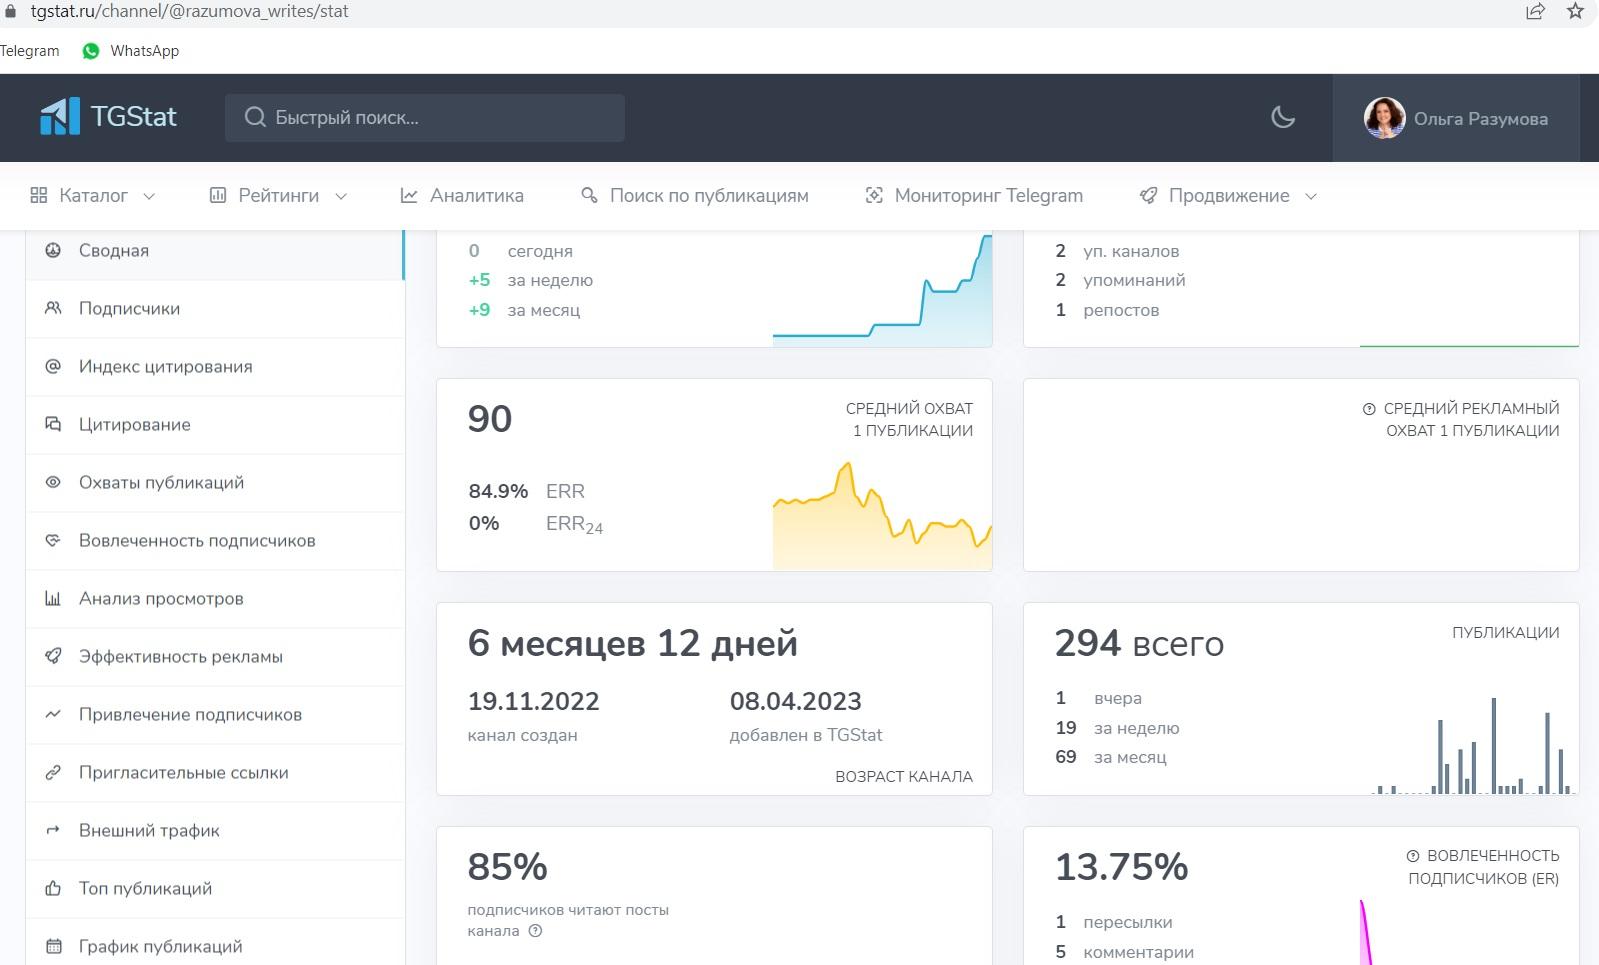Click Индекс цитирования at-sign icon
The width and height of the screenshot is (1599, 965).
coord(53,367)
